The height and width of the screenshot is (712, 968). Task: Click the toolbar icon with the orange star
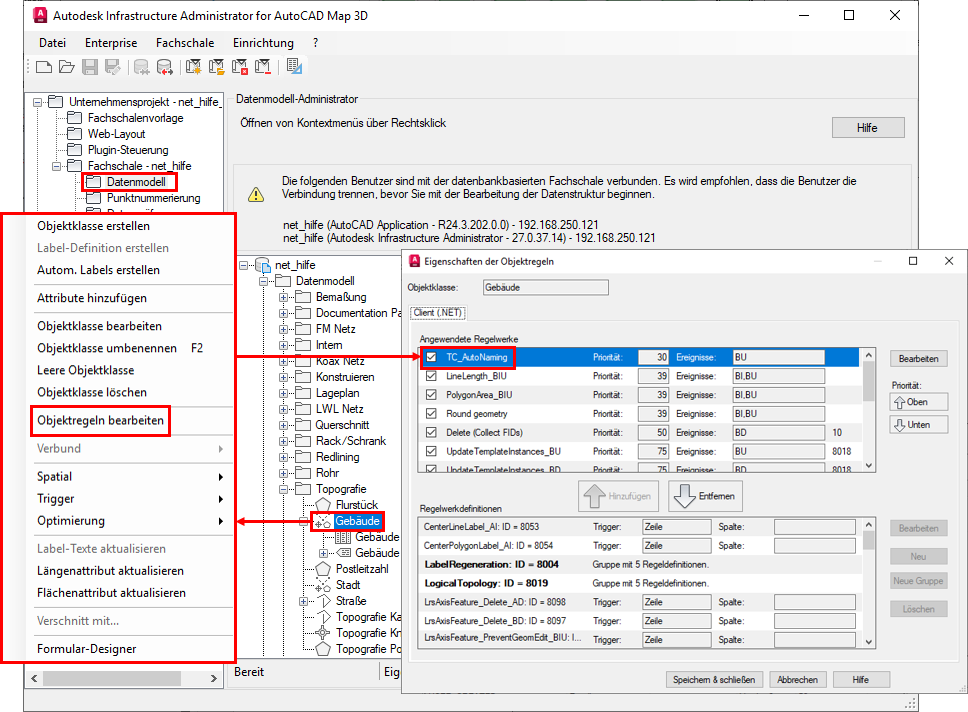[x=193, y=67]
